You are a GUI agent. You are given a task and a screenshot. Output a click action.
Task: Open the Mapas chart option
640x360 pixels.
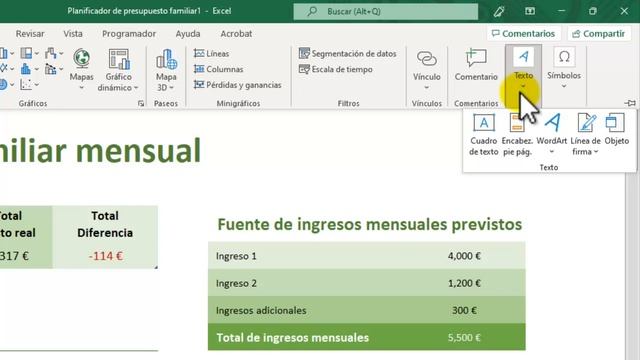click(x=82, y=69)
